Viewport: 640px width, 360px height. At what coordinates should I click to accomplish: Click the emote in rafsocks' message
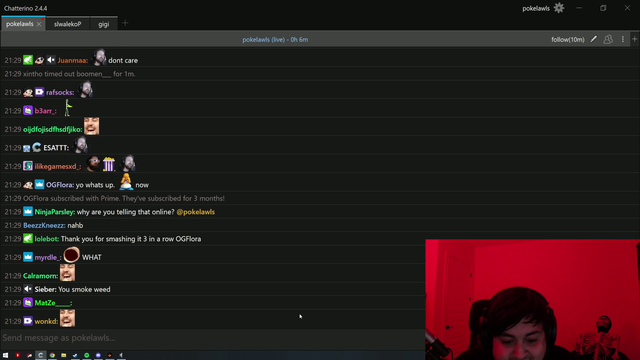click(86, 89)
